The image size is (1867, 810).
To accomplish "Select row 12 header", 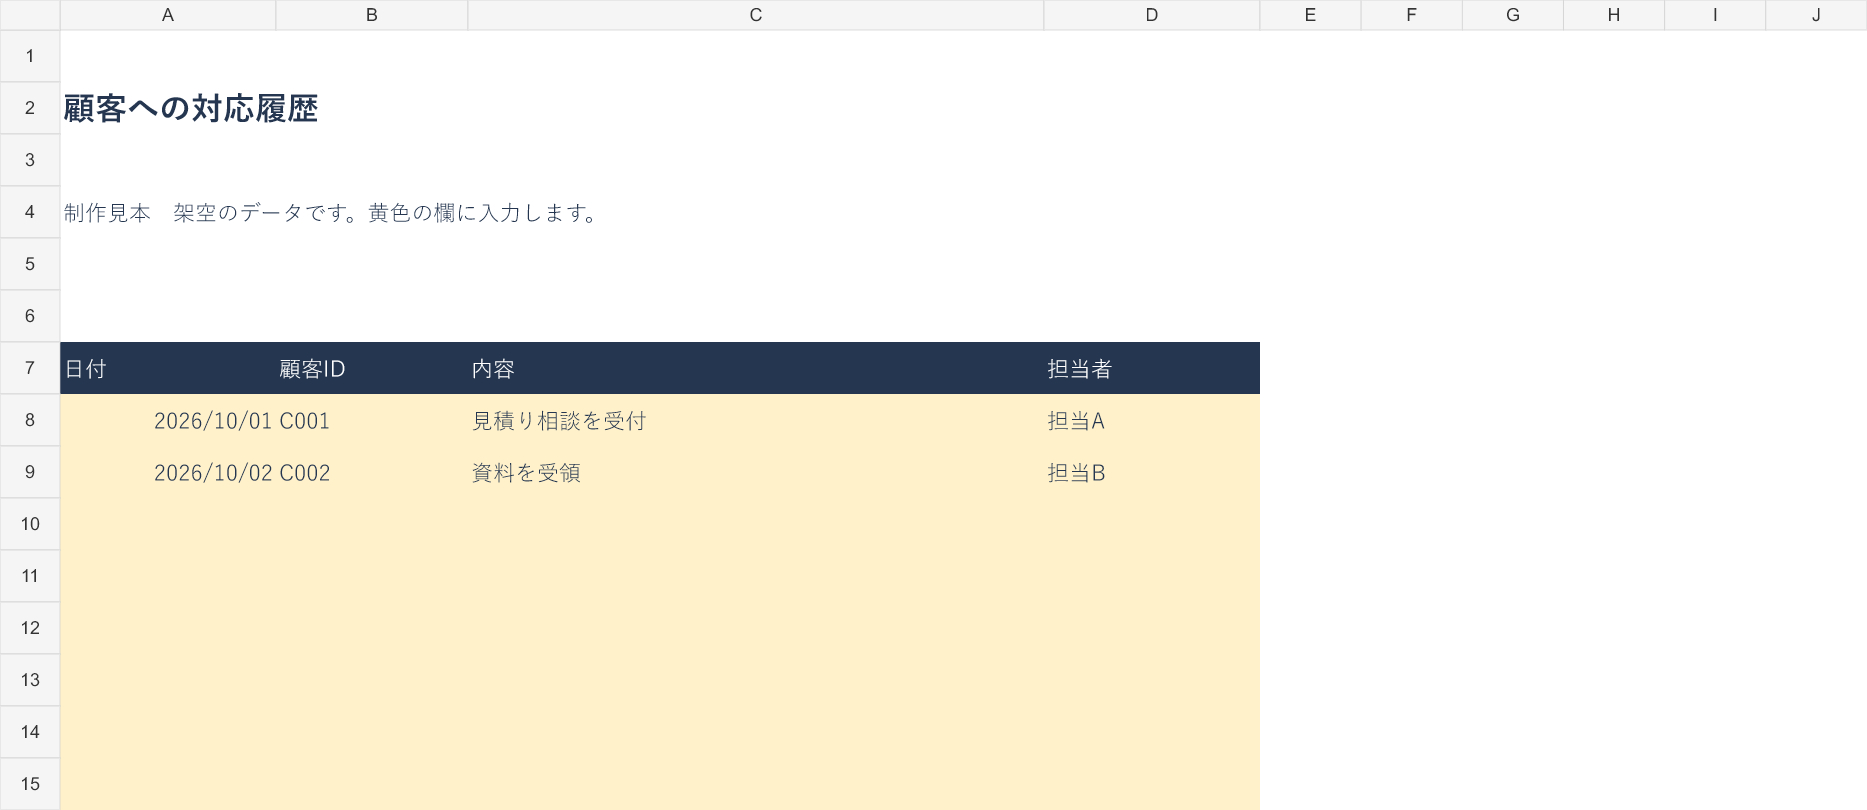I will (30, 628).
